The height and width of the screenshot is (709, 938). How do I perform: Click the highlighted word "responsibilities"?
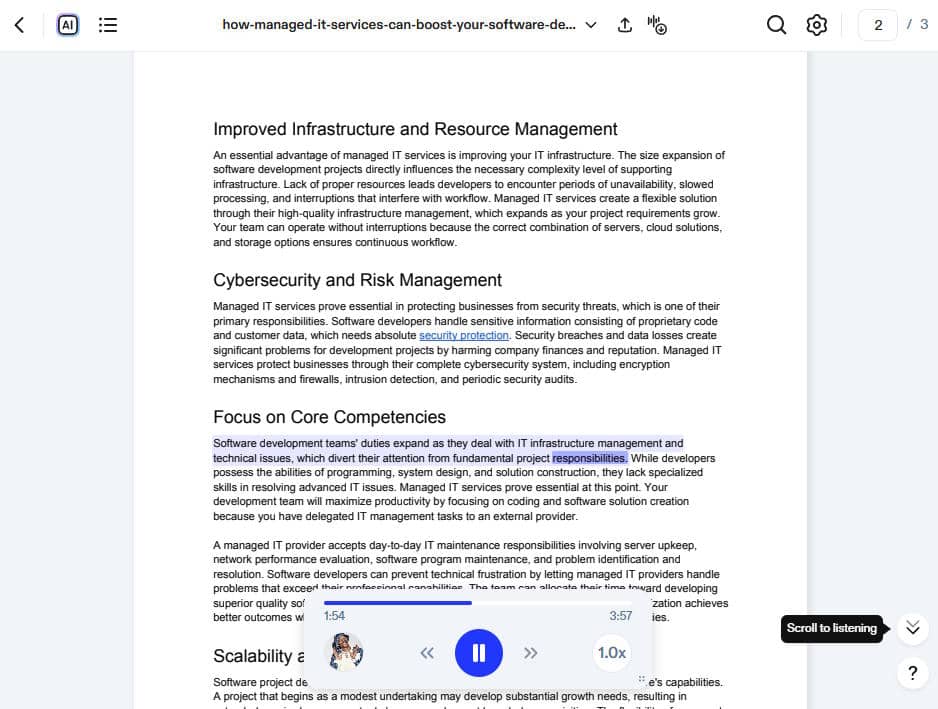point(589,458)
